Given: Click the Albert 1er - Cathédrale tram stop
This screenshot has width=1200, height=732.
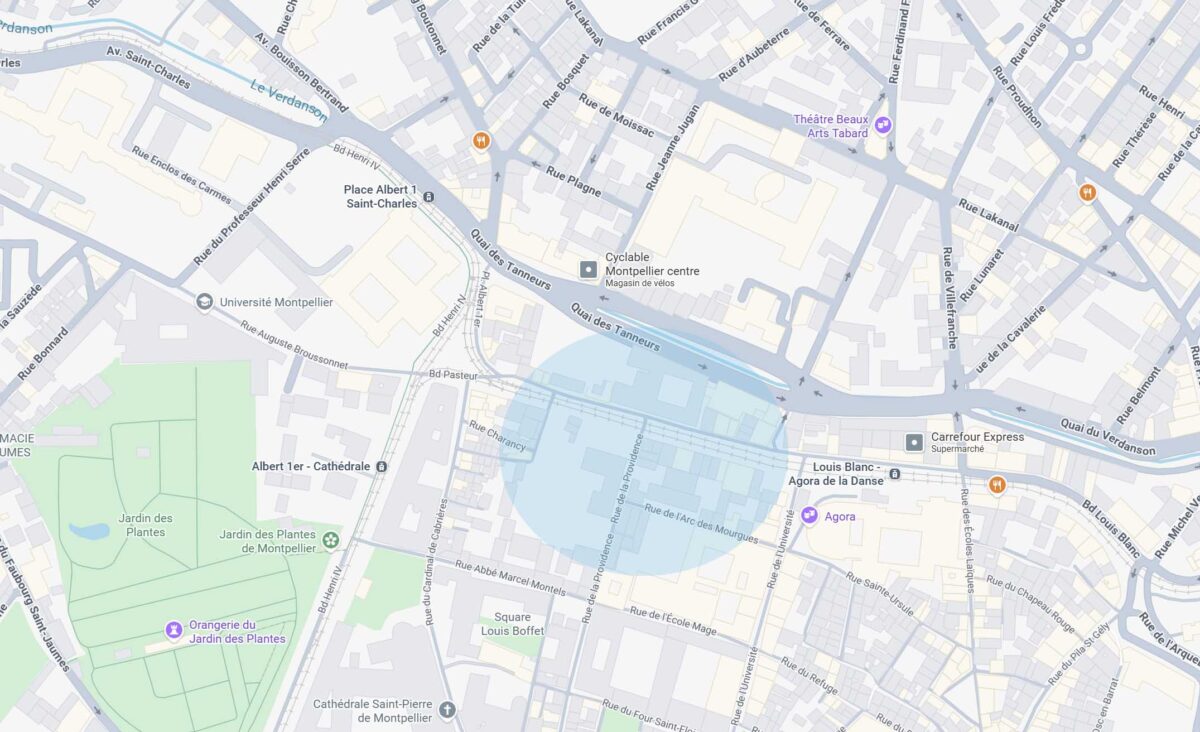Looking at the screenshot, I should (x=382, y=467).
